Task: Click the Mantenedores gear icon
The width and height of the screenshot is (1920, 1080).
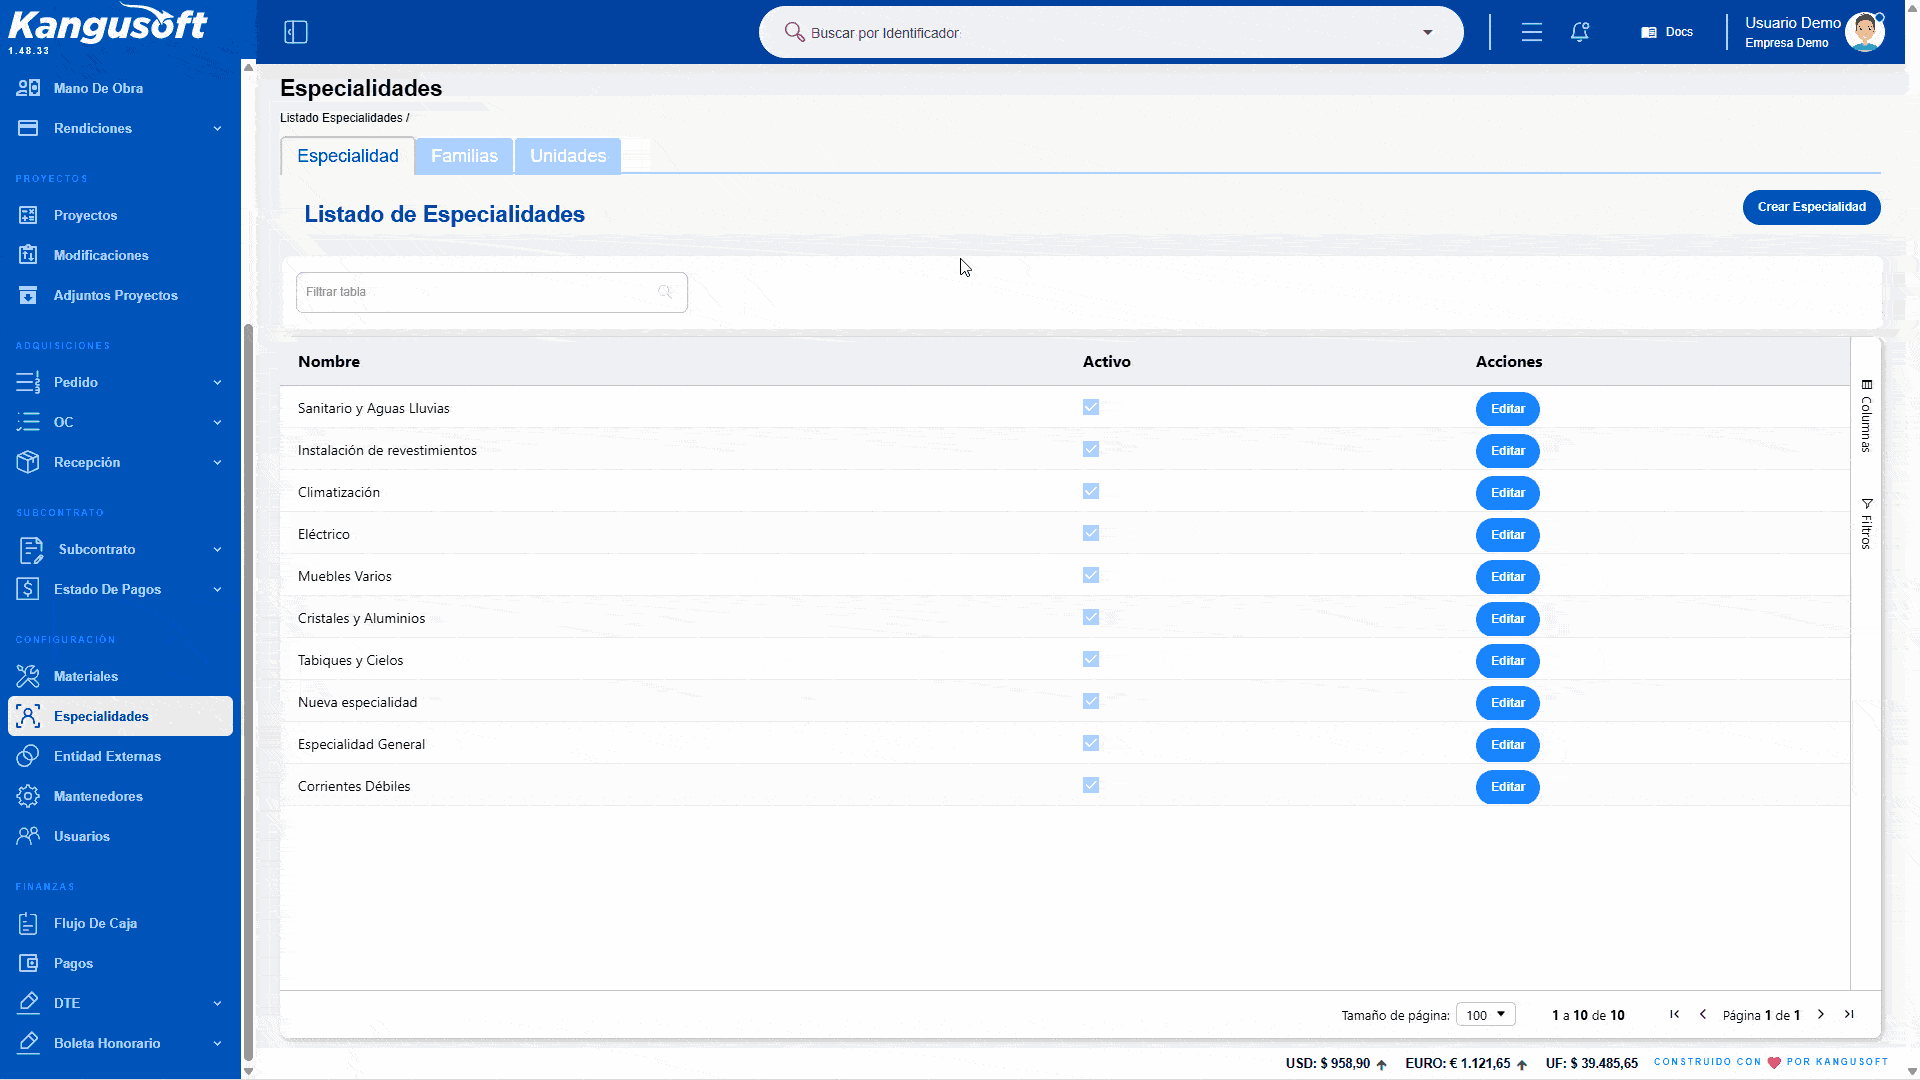Action: (x=28, y=796)
